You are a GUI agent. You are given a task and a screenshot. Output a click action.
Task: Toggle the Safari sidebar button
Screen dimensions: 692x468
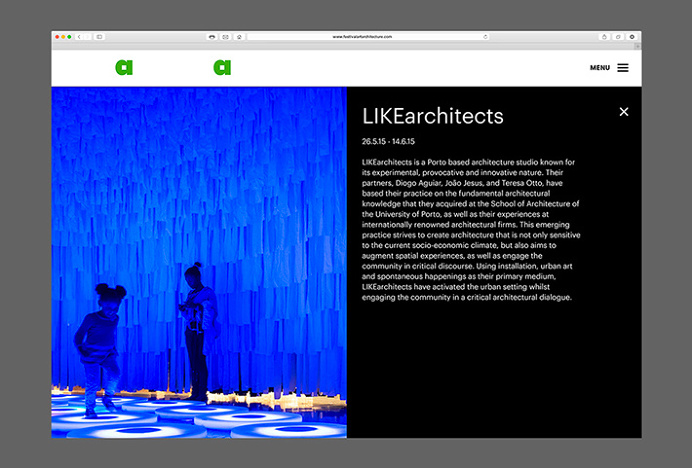[x=99, y=37]
